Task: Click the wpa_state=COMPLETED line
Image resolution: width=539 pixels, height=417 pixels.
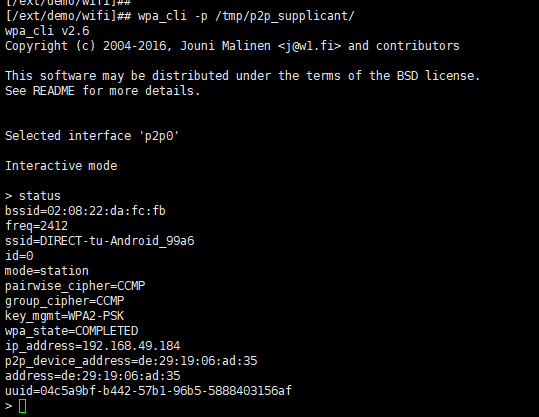Action: point(72,331)
